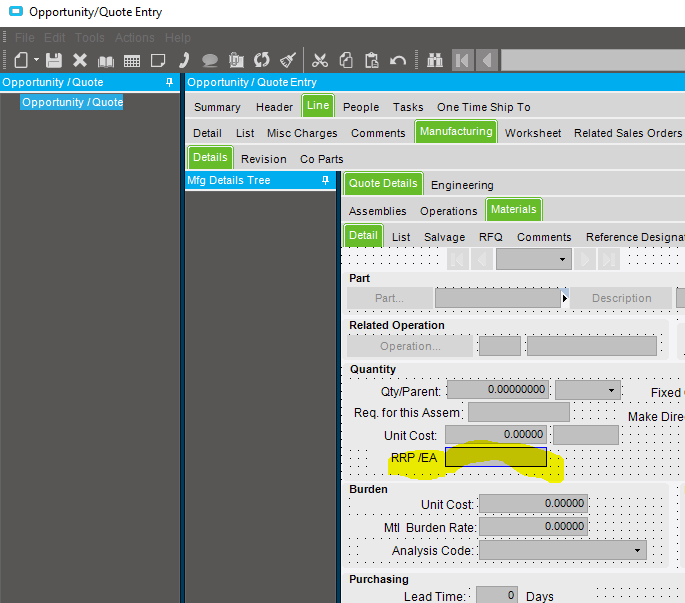The width and height of the screenshot is (685, 603).
Task: Open the Analysis Code dropdown
Action: (637, 550)
